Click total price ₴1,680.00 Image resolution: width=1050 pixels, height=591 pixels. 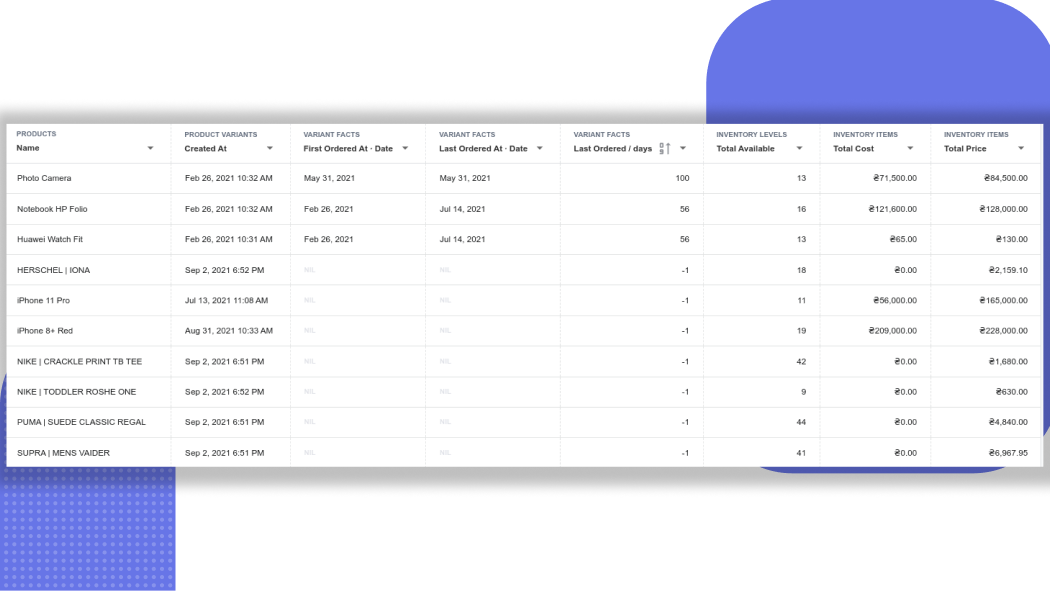tap(1008, 361)
